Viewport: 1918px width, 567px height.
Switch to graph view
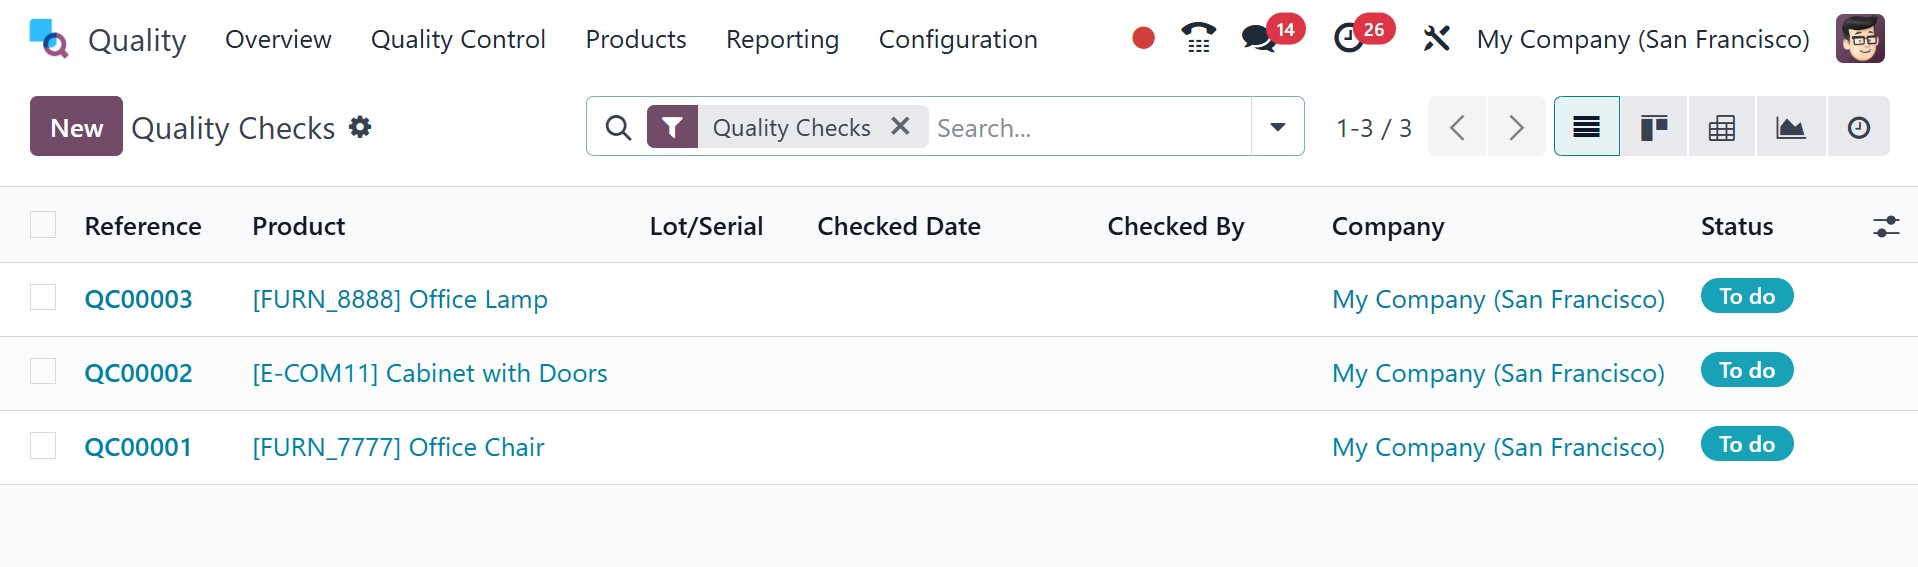(x=1790, y=127)
